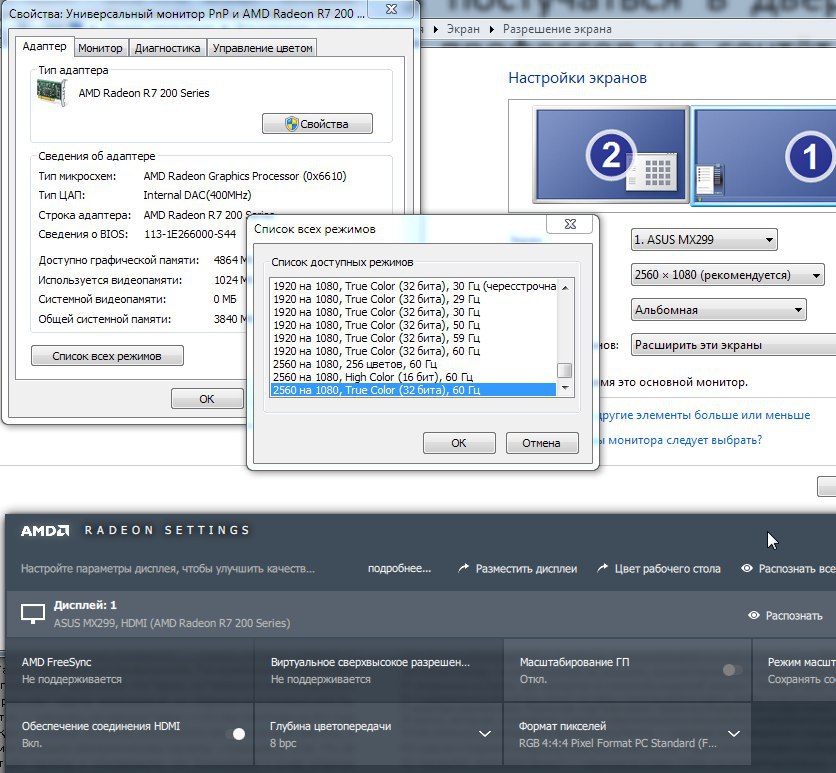Open Цвет рабочего стола in Radeon Settings

[x=658, y=569]
